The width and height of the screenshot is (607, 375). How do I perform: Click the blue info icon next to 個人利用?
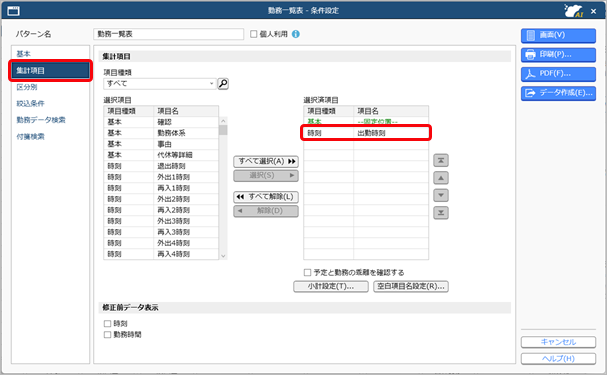(x=296, y=34)
